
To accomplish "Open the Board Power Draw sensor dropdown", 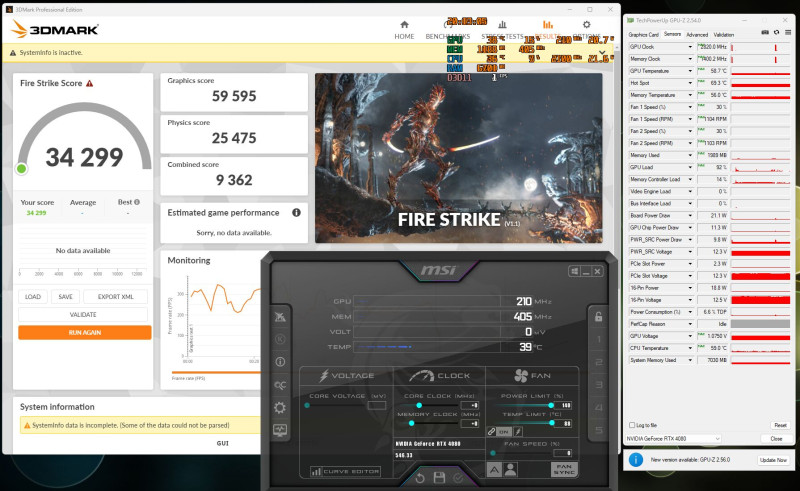I will 690,215.
